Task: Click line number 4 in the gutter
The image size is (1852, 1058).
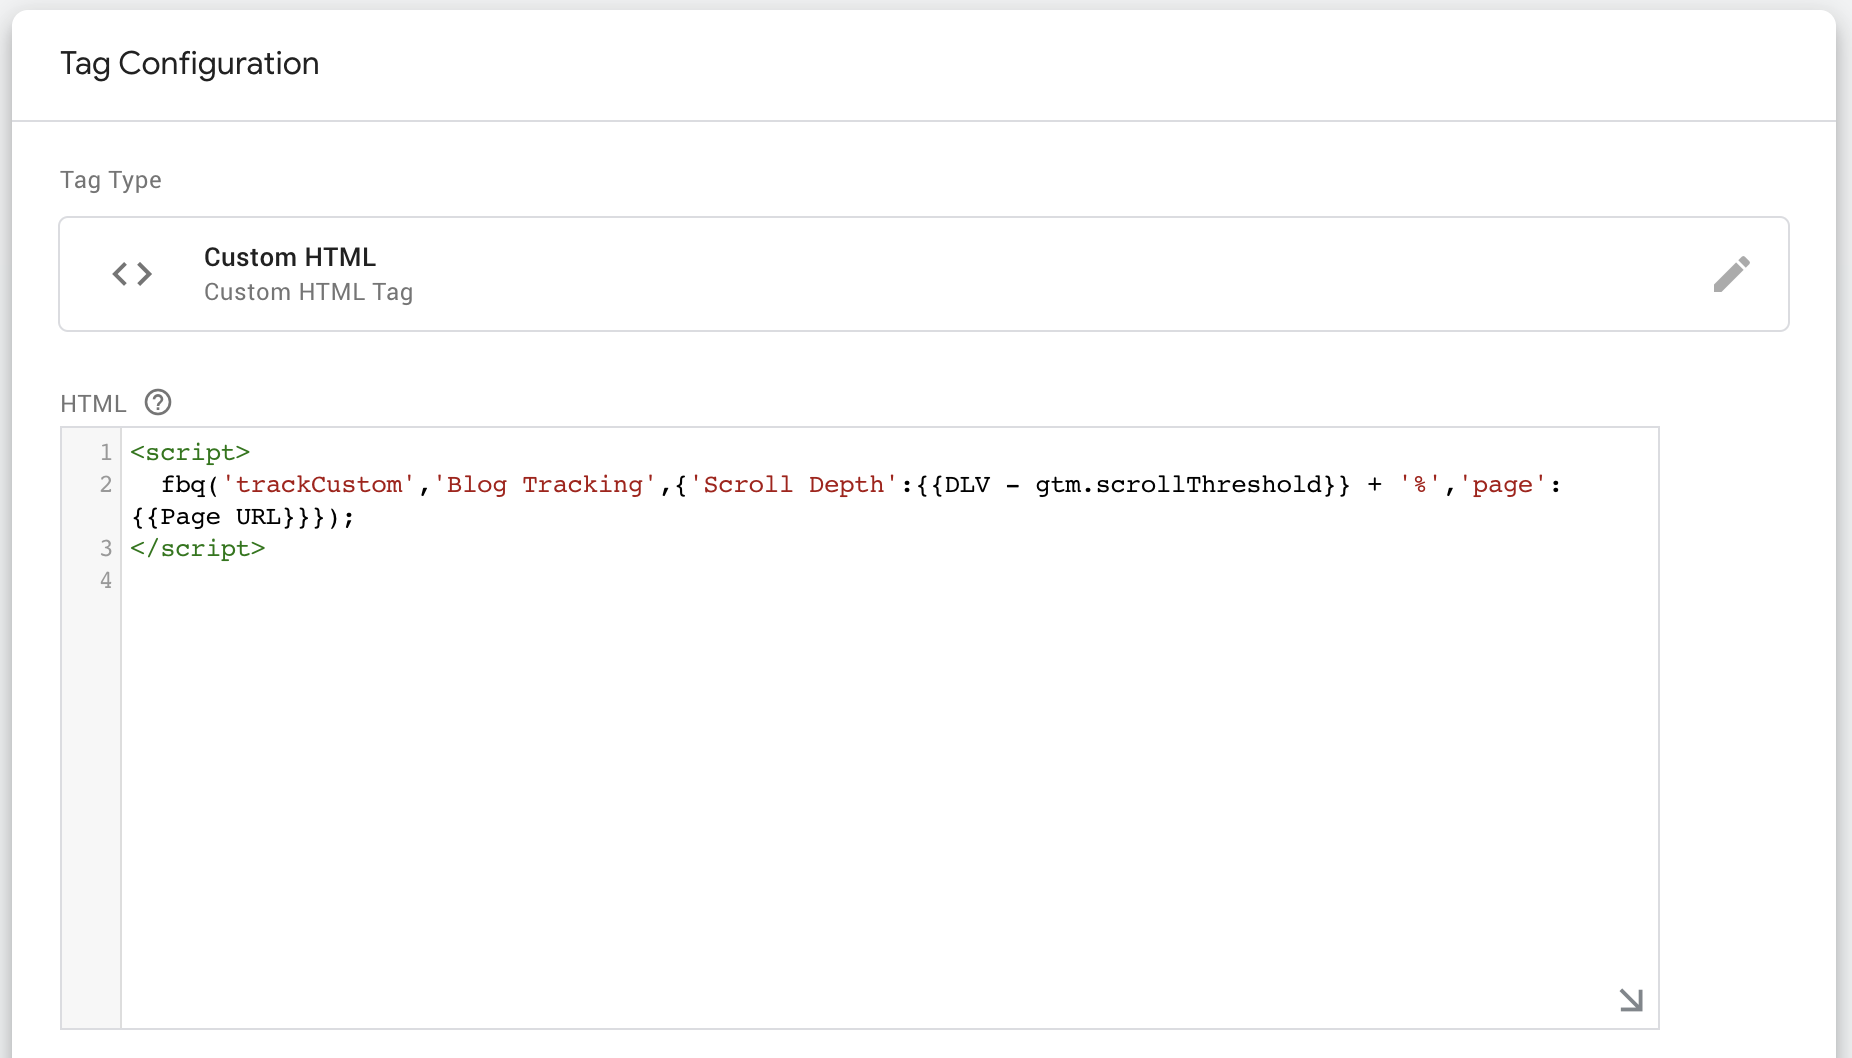Action: coord(106,580)
